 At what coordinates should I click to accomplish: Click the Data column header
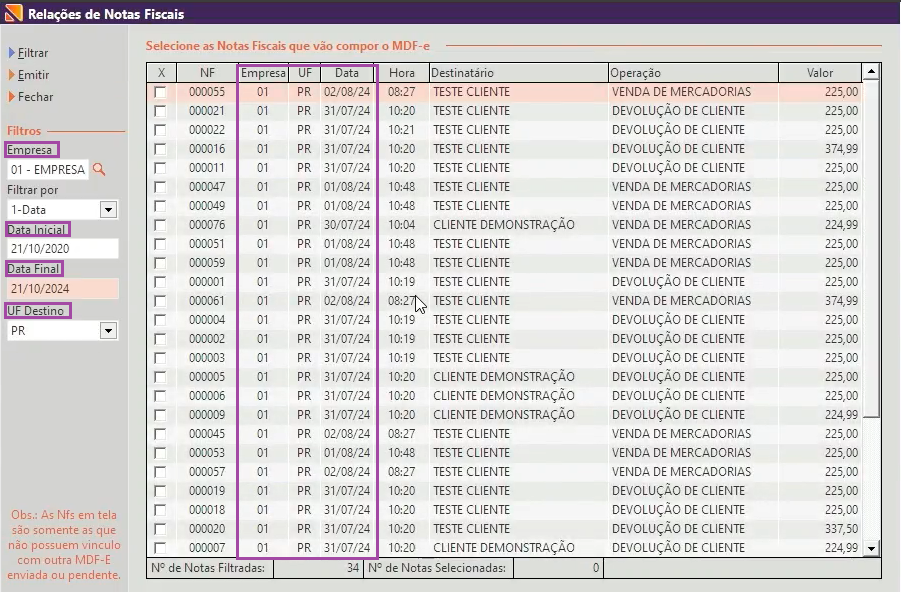pyautogui.click(x=347, y=73)
